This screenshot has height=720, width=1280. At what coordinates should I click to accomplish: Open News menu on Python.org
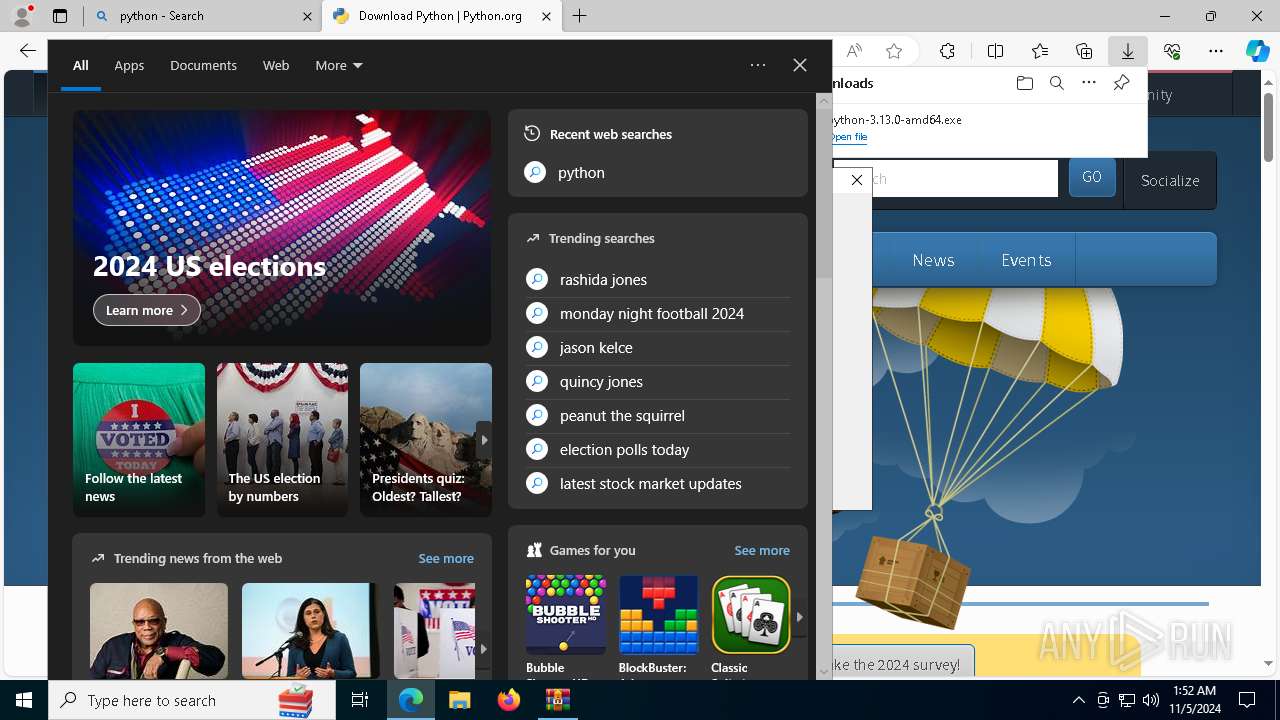click(x=933, y=260)
